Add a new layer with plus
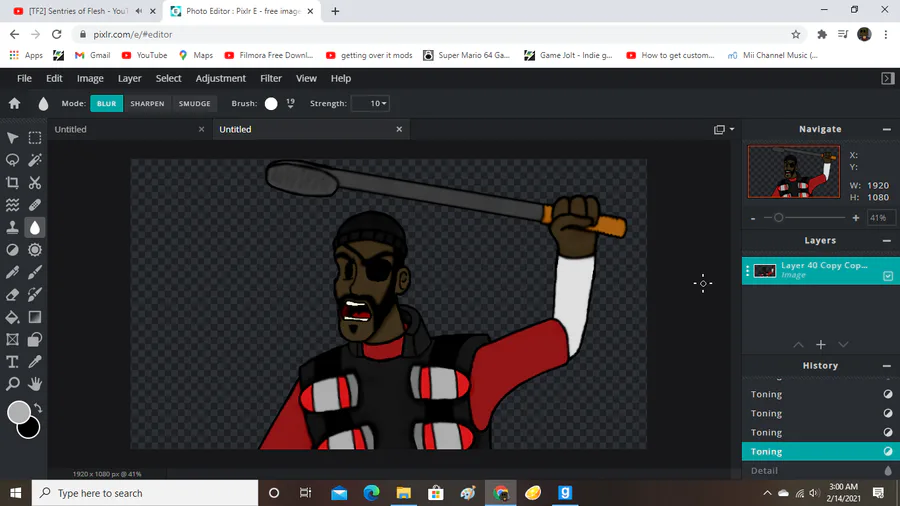The height and width of the screenshot is (506, 900). point(821,344)
